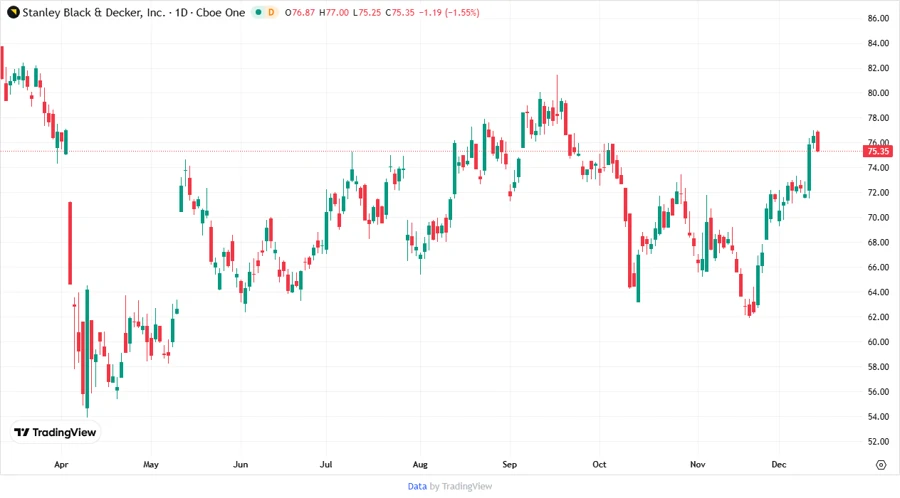Screen dimensions: 900x498
Task: Click the Nov label on time axis
Action: 698,464
